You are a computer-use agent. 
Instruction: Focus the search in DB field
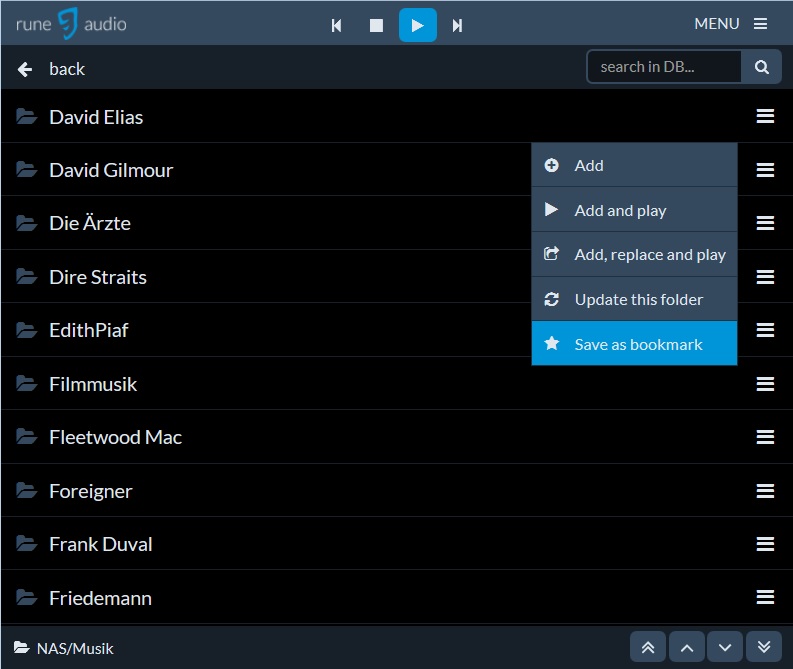tap(664, 66)
